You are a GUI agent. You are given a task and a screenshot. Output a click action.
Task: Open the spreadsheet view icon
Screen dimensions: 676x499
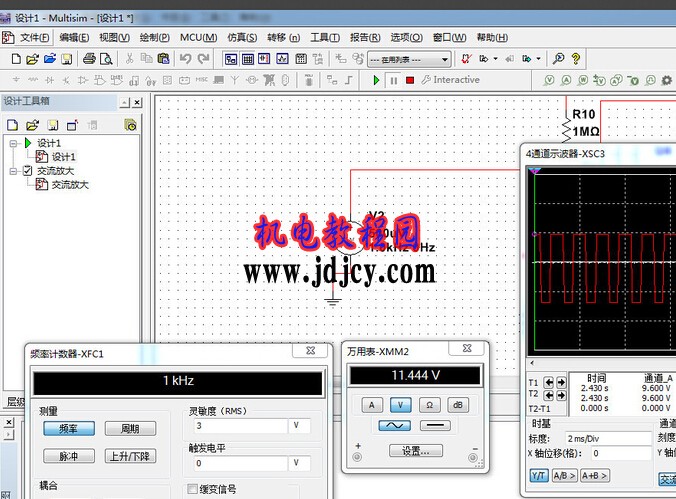pos(248,59)
